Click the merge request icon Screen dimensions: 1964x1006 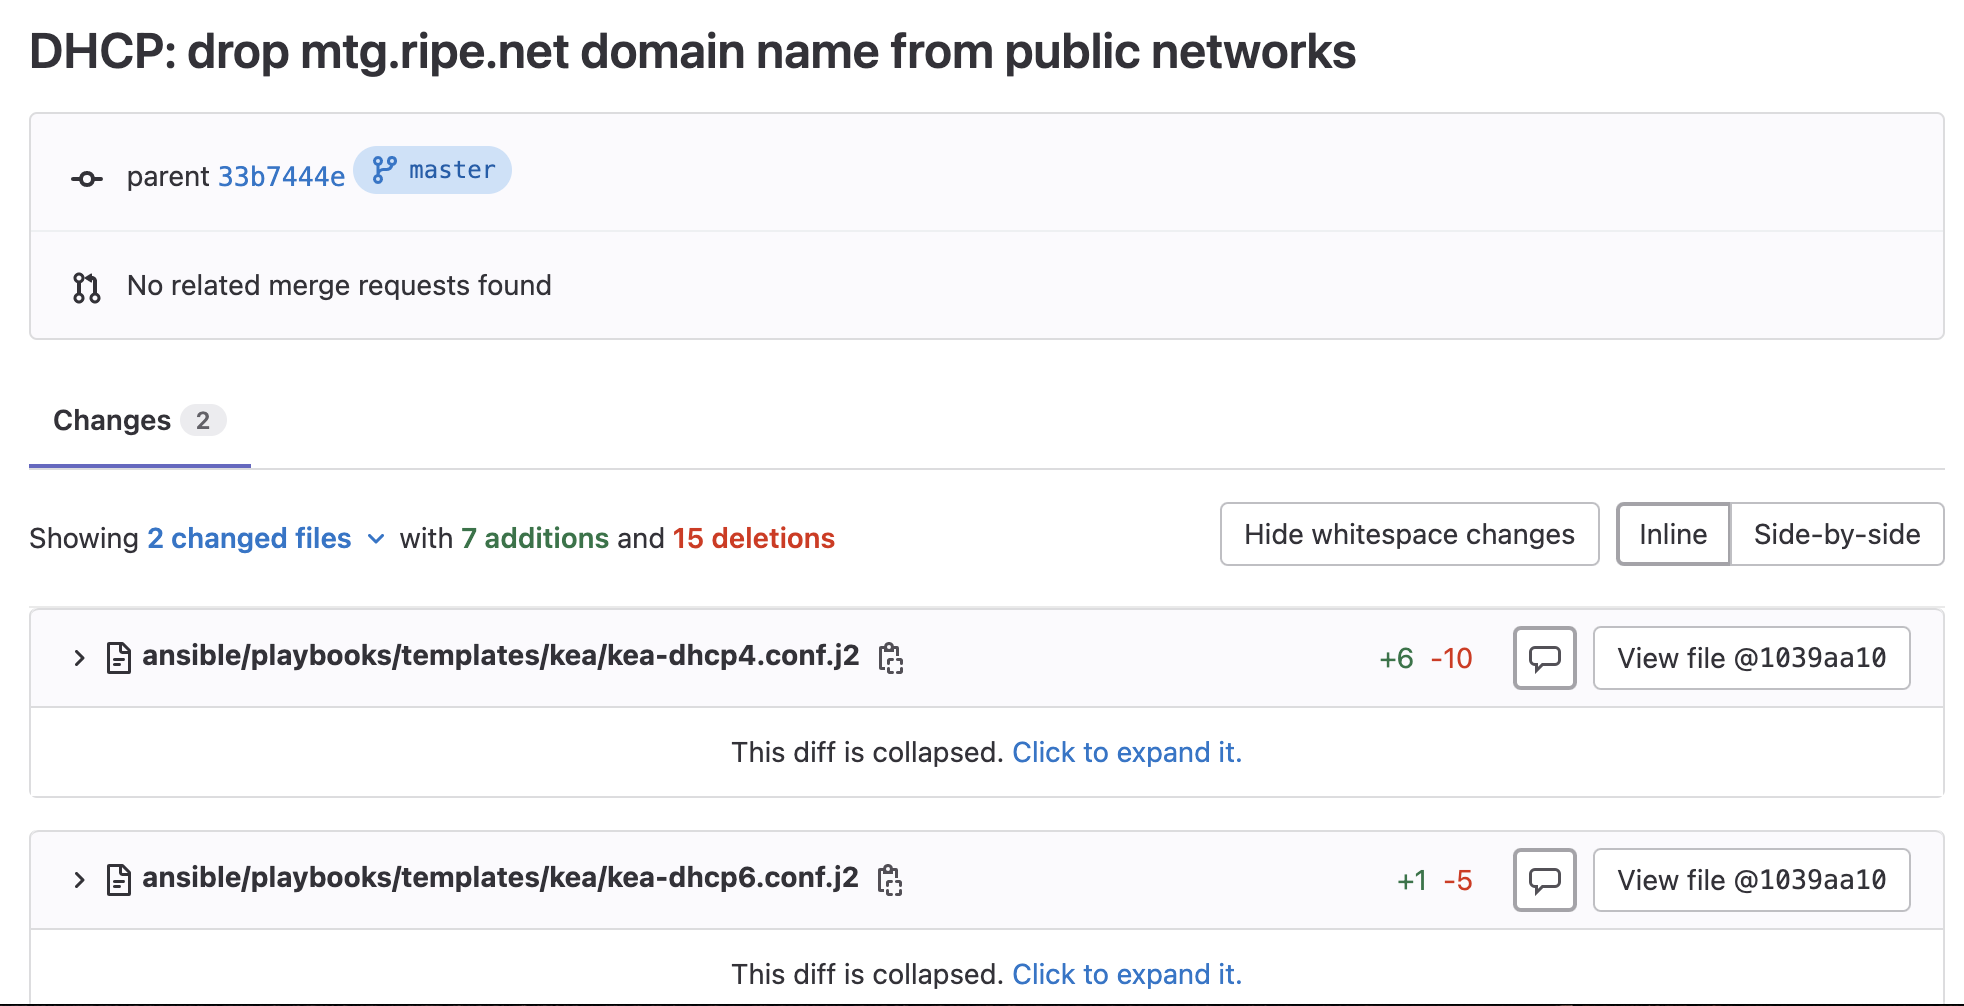click(87, 288)
